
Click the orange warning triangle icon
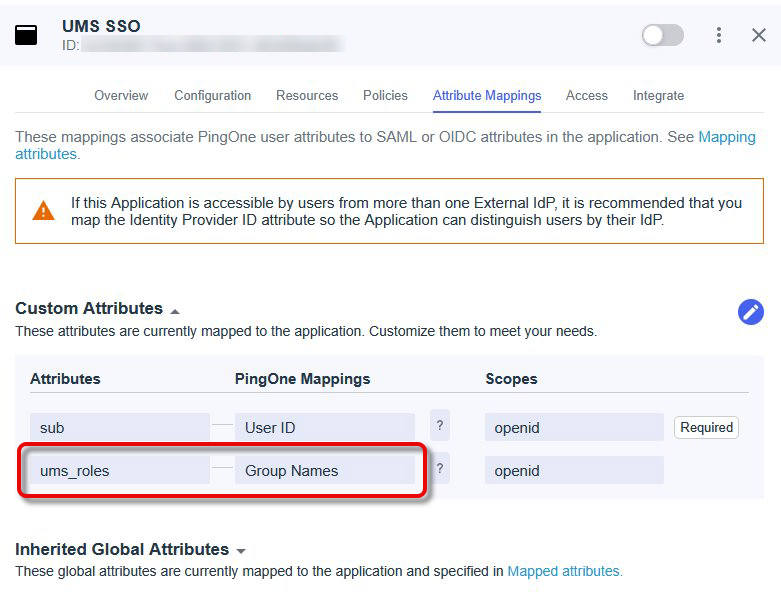point(44,211)
